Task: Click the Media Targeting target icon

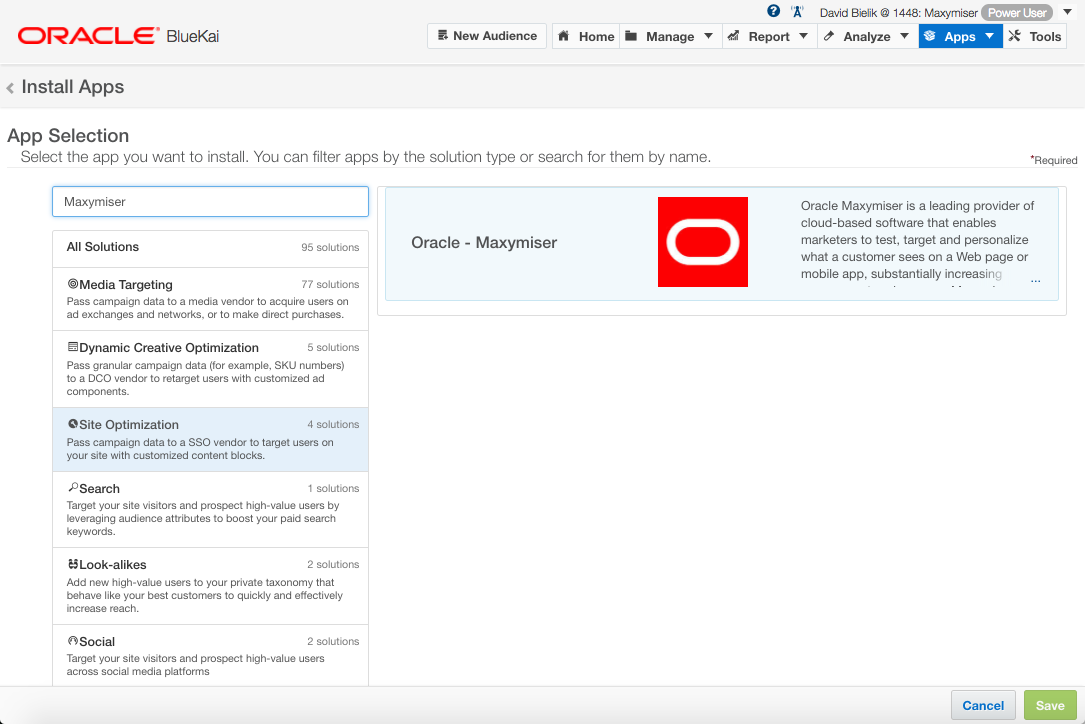Action: coord(73,284)
